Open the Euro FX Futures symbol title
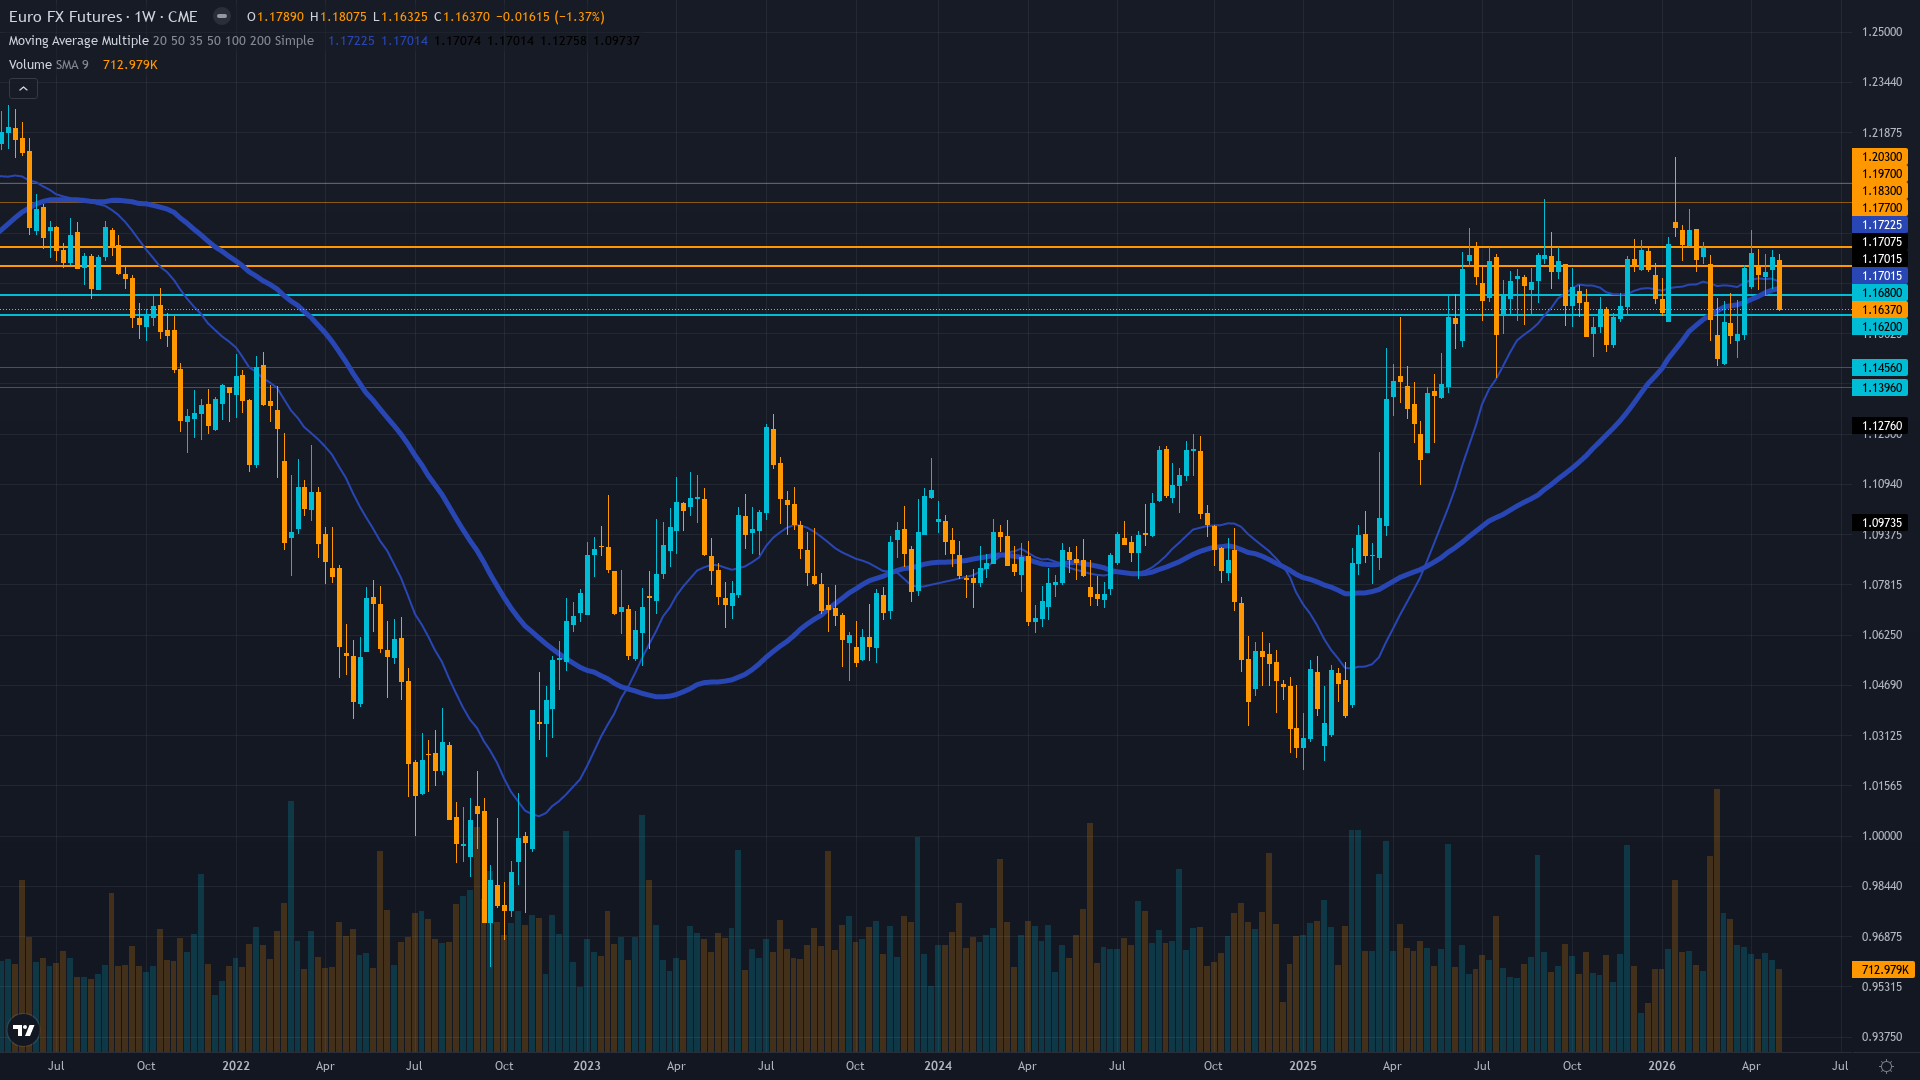The width and height of the screenshot is (1920, 1080). coord(103,17)
